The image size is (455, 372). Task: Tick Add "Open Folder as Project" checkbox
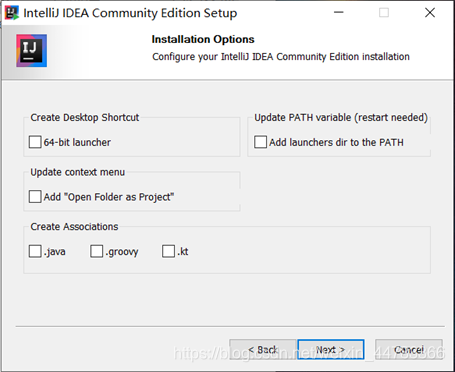(35, 197)
